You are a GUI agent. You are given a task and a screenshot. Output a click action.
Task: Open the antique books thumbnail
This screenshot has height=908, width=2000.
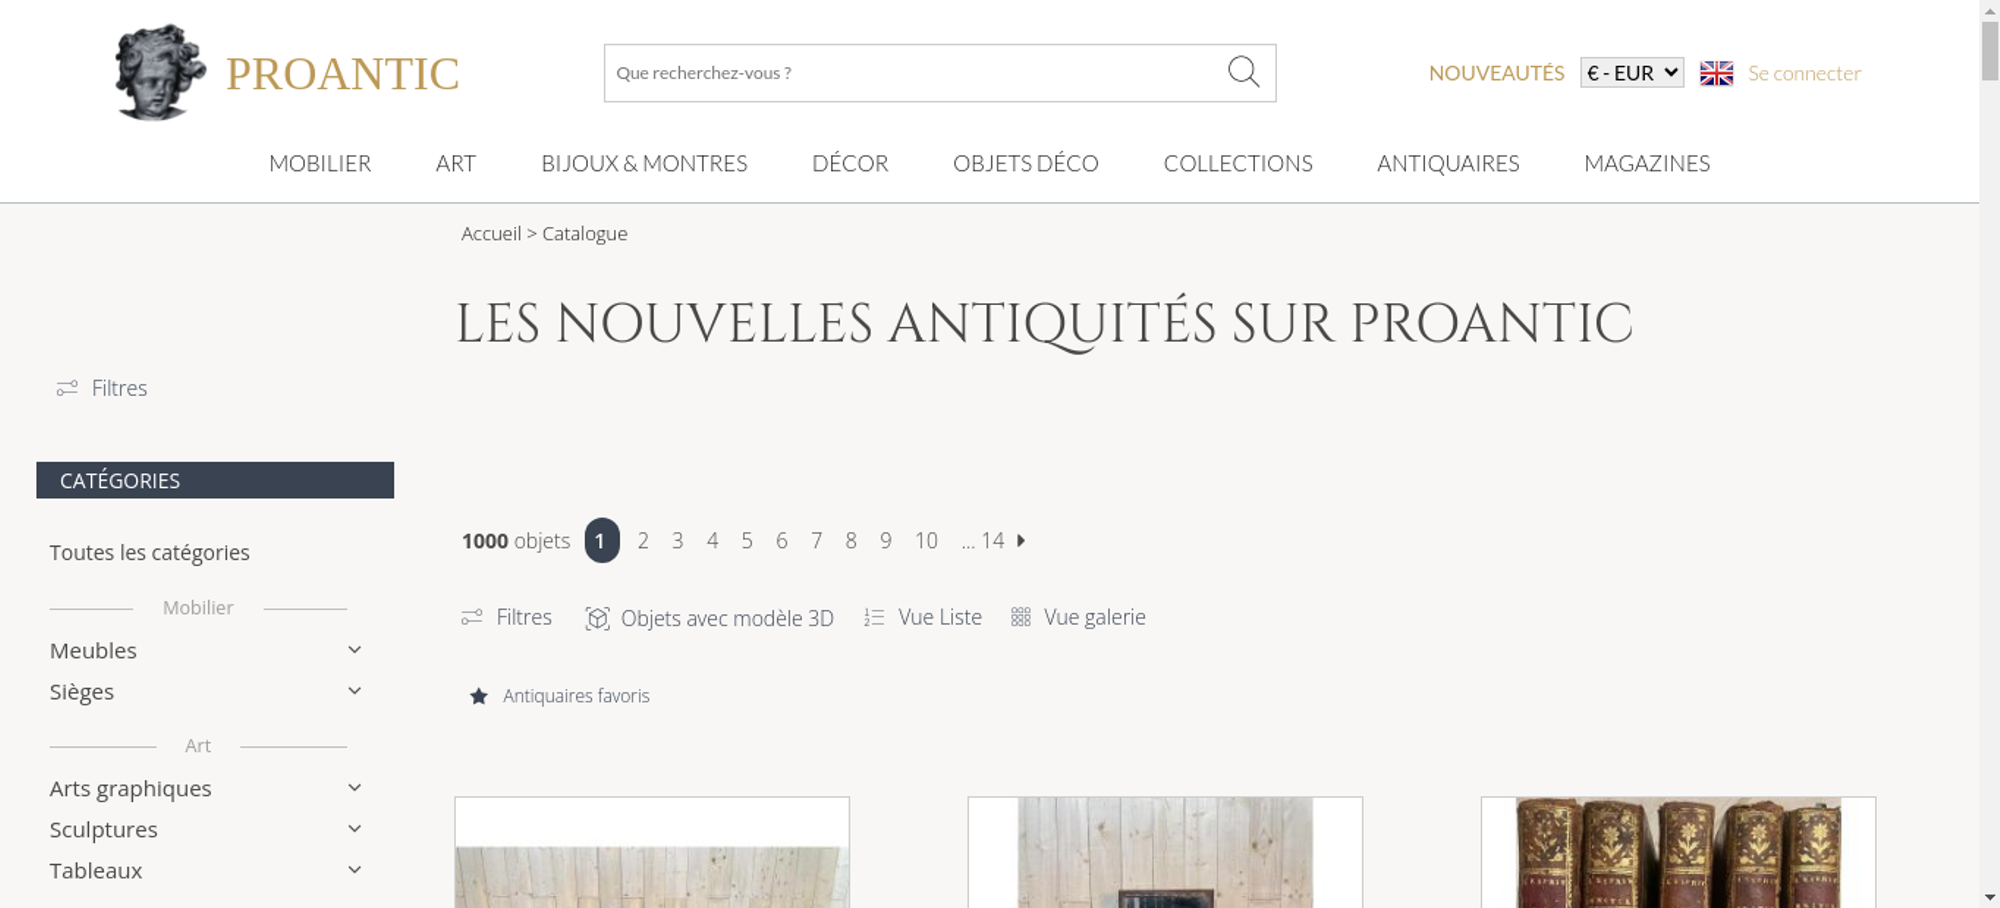[1678, 852]
